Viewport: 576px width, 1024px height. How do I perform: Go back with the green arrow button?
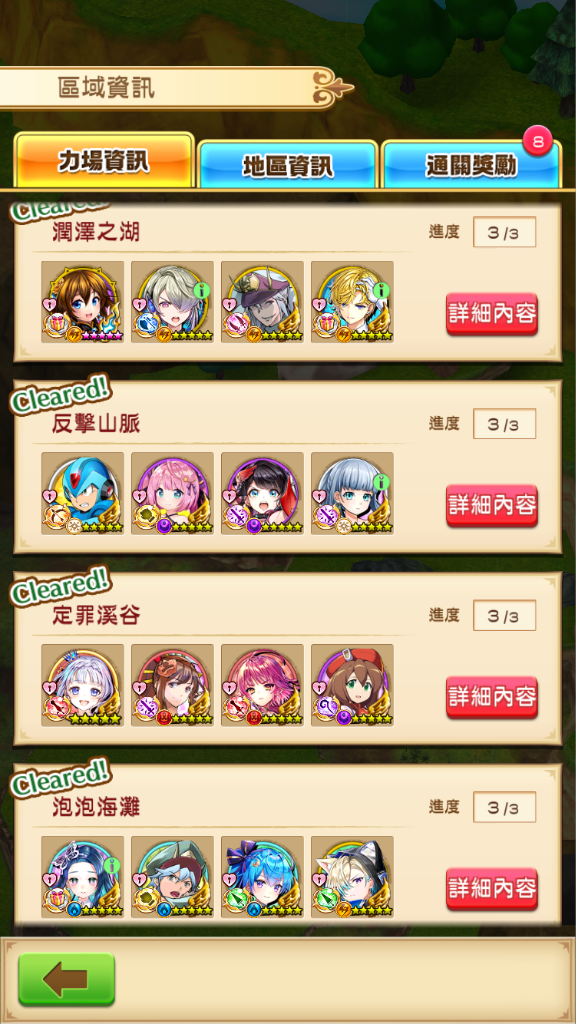click(x=67, y=979)
